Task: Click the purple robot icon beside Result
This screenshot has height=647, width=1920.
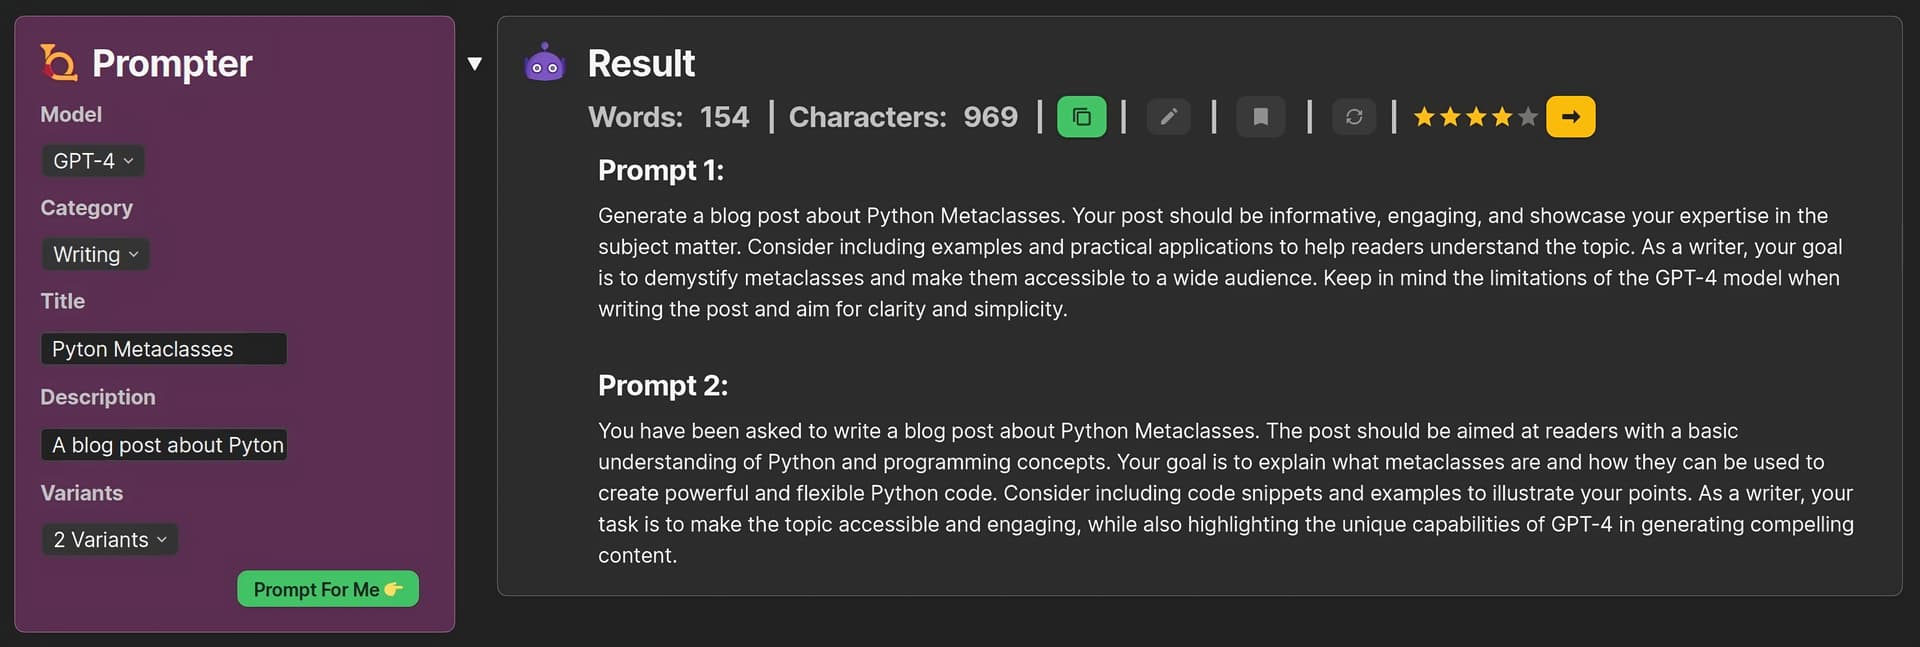Action: pyautogui.click(x=545, y=63)
